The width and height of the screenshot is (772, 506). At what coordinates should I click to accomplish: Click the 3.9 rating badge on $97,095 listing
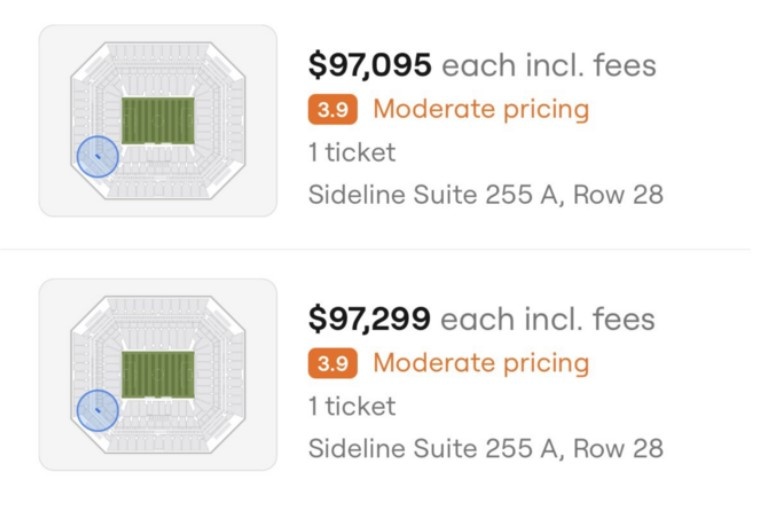(331, 110)
